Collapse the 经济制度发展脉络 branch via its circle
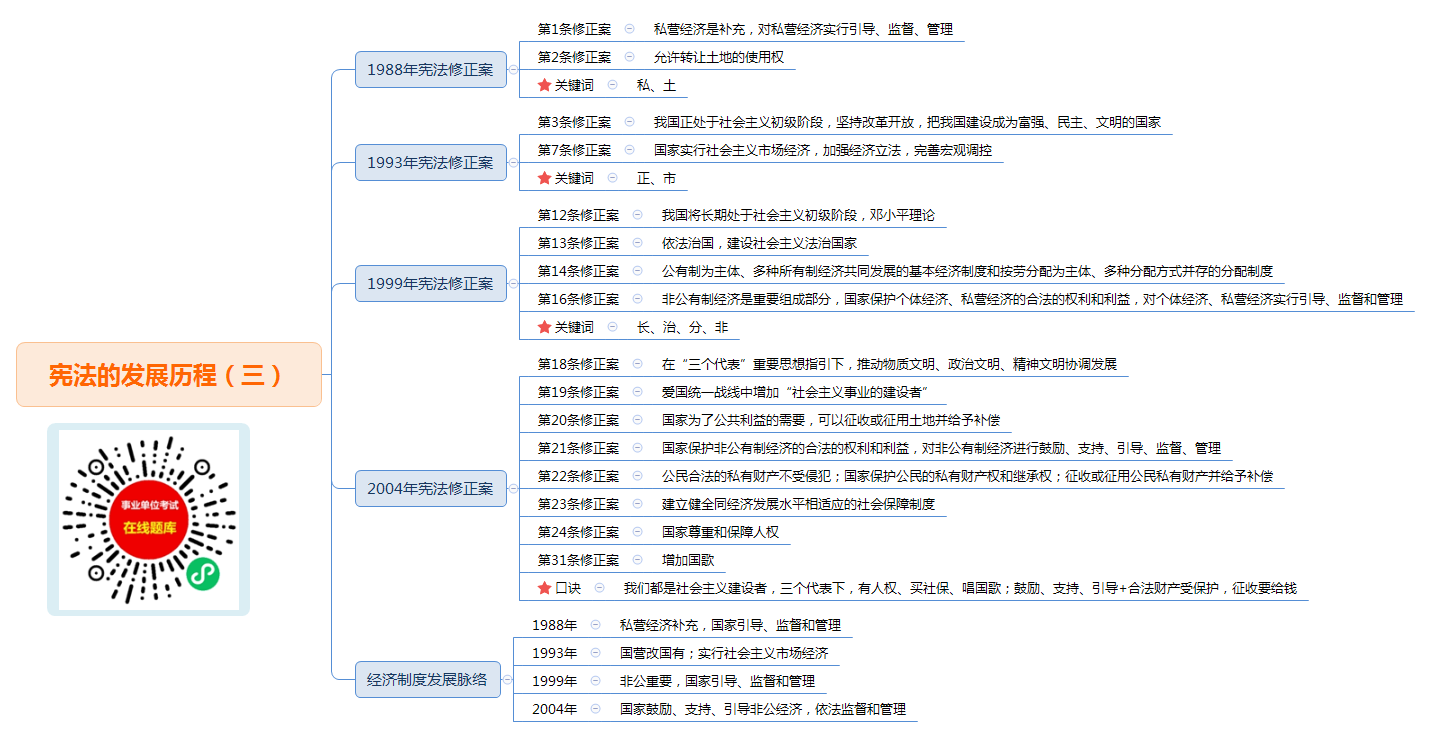The width and height of the screenshot is (1431, 737). coord(507,679)
